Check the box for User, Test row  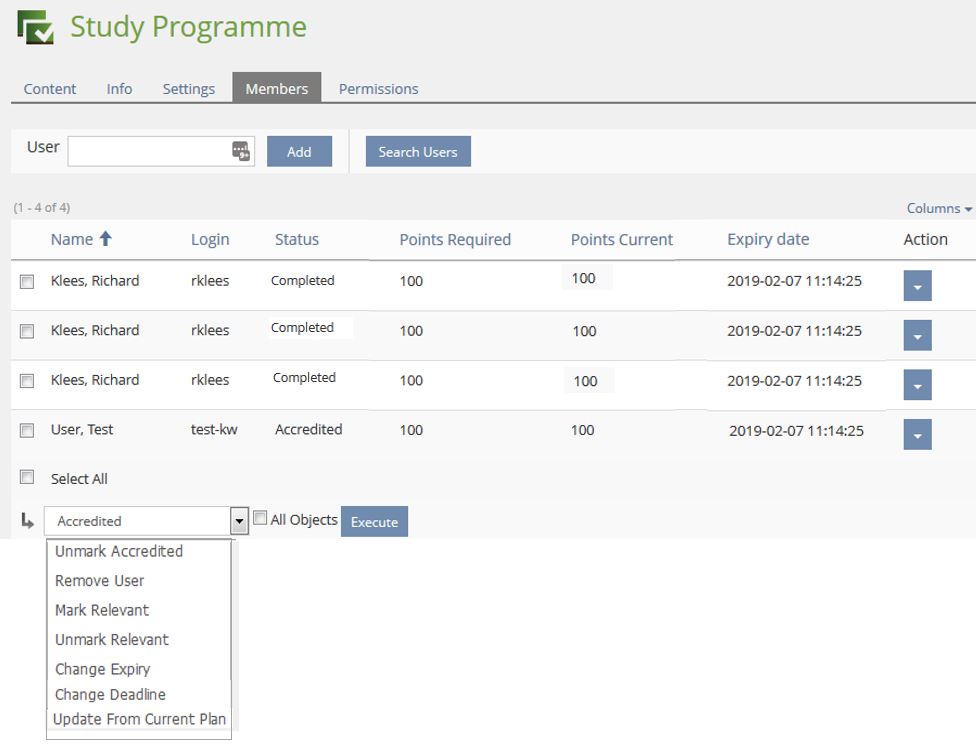pos(28,431)
